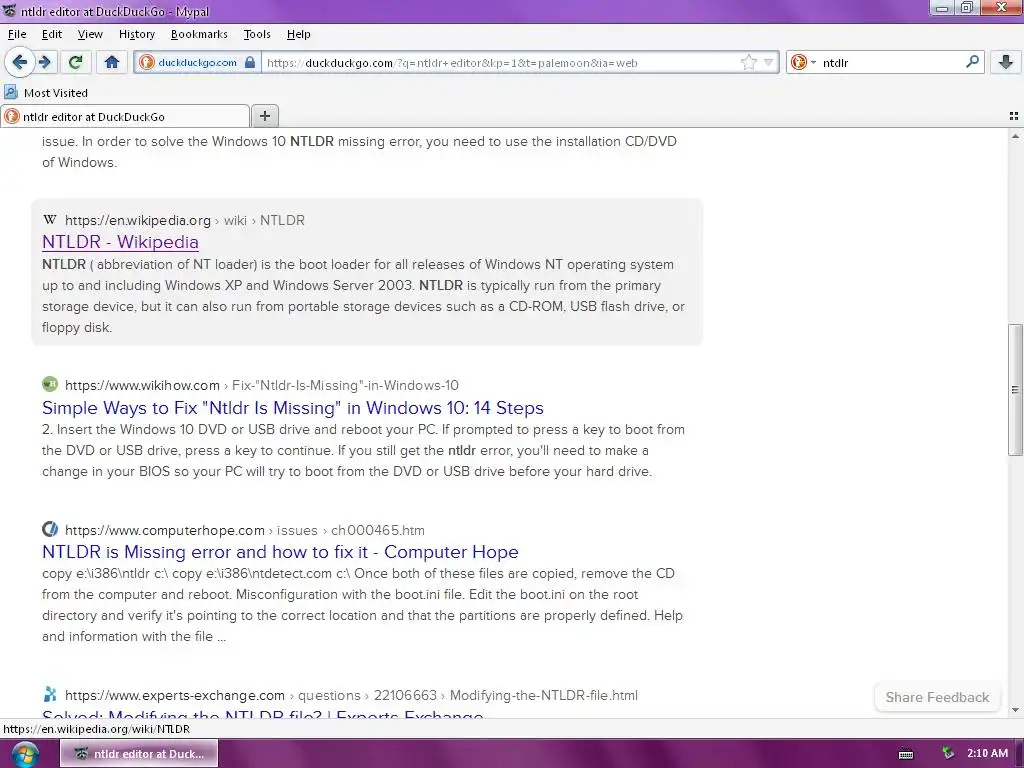The image size is (1024, 768).
Task: Click the on-screen keyboard tray icon
Action: tap(906, 754)
